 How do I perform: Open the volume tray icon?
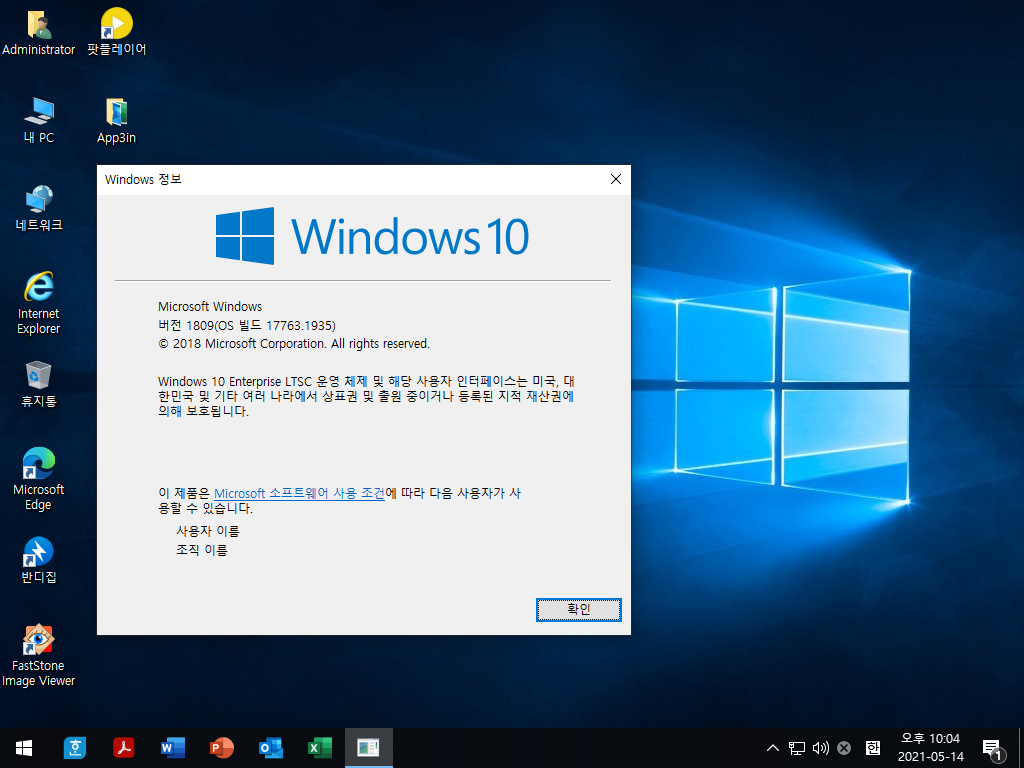[820, 748]
